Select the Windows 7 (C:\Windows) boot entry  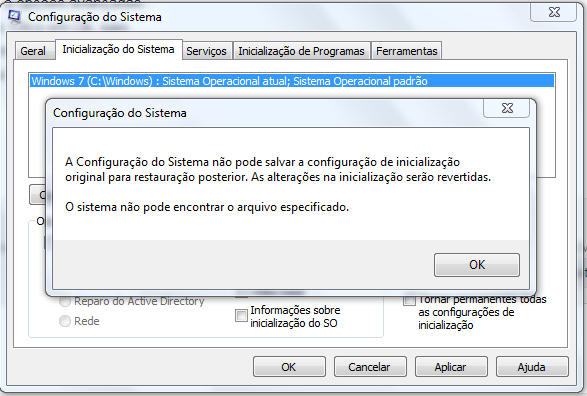pos(292,81)
